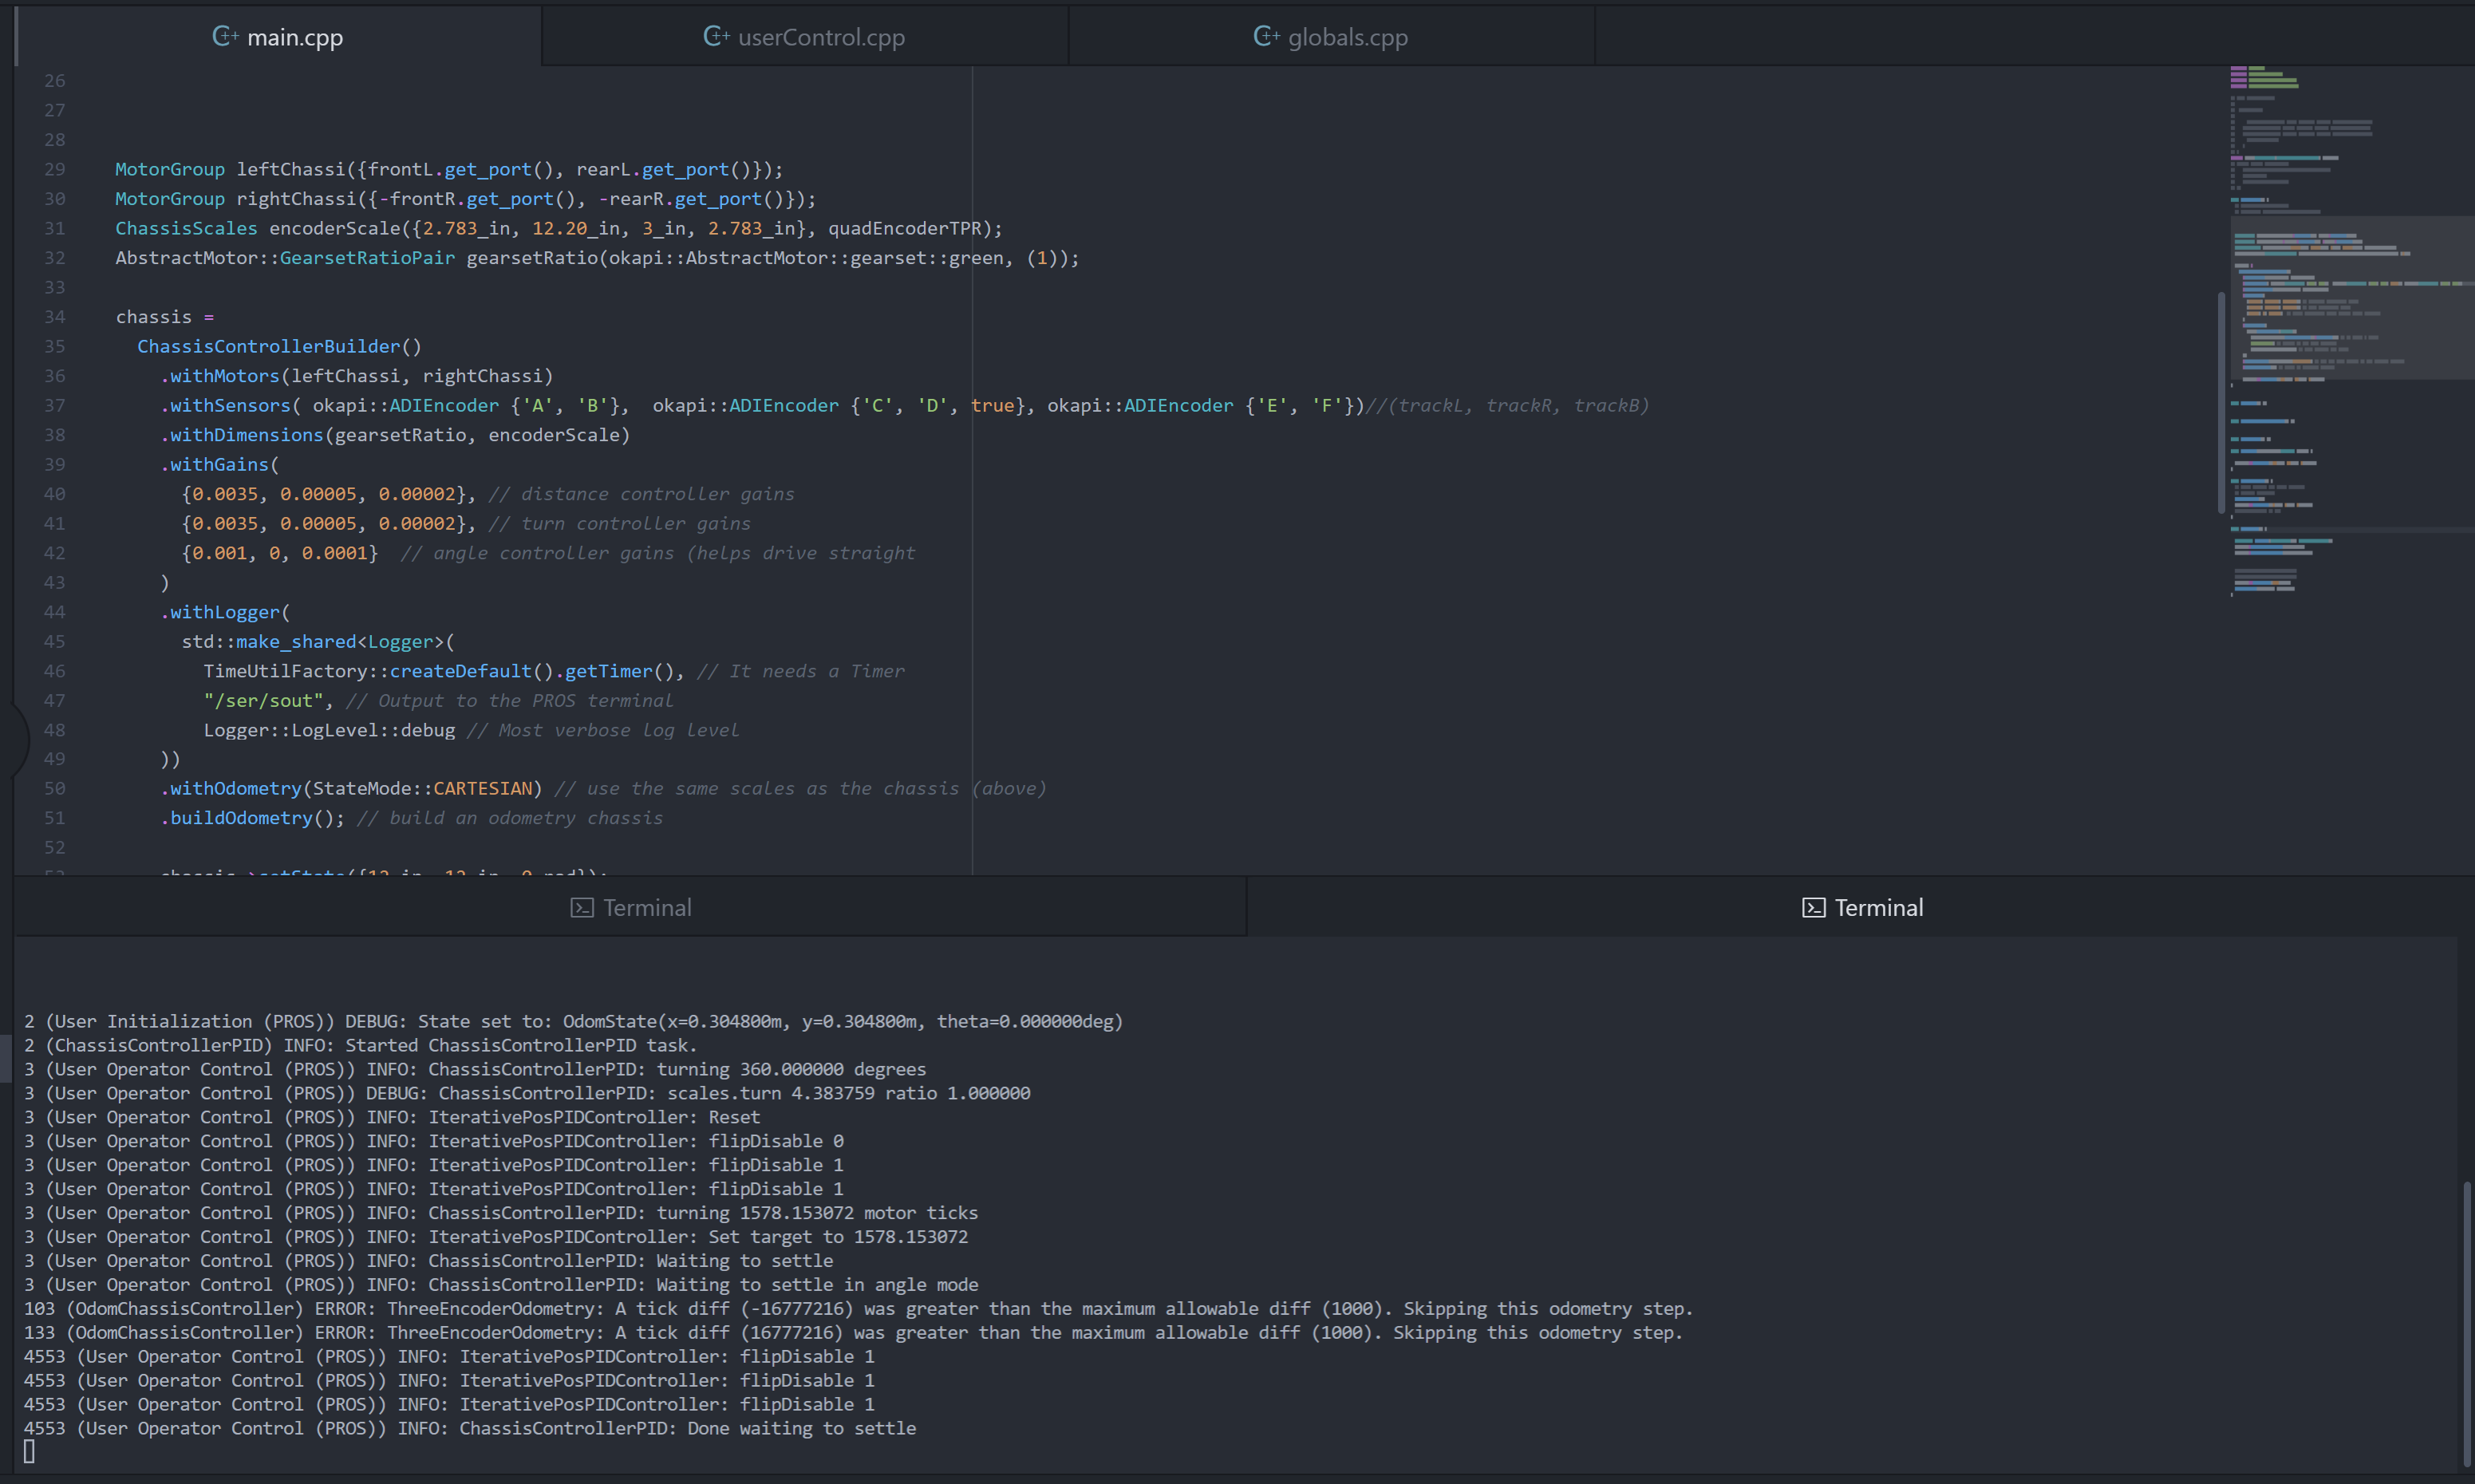Select the left Terminal tab
The height and width of the screenshot is (1484, 2475).
click(x=631, y=907)
